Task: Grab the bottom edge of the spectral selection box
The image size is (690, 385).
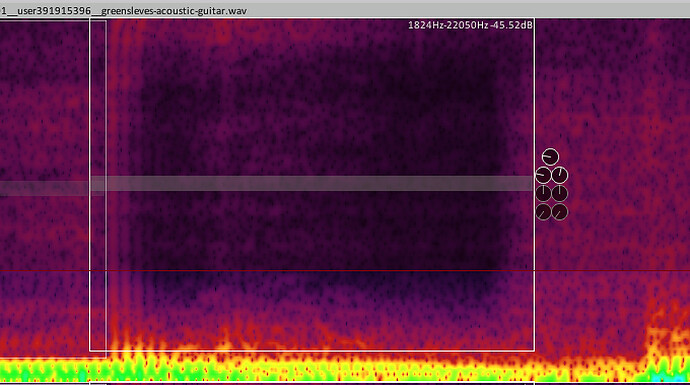Action: click(312, 351)
